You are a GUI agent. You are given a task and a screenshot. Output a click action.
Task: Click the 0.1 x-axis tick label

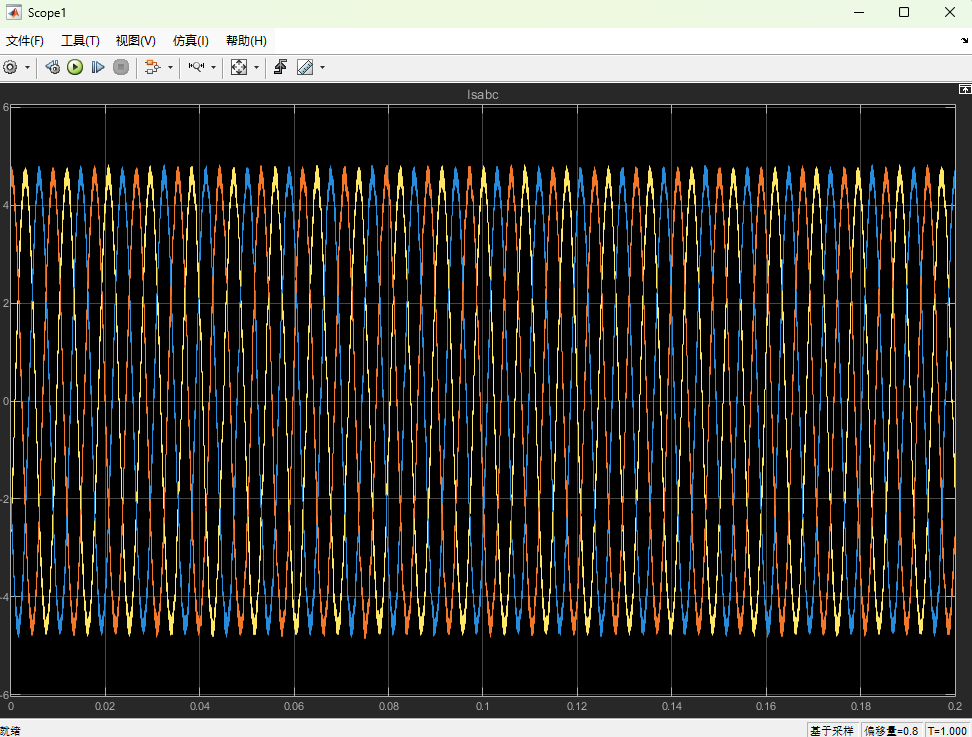[x=482, y=706]
